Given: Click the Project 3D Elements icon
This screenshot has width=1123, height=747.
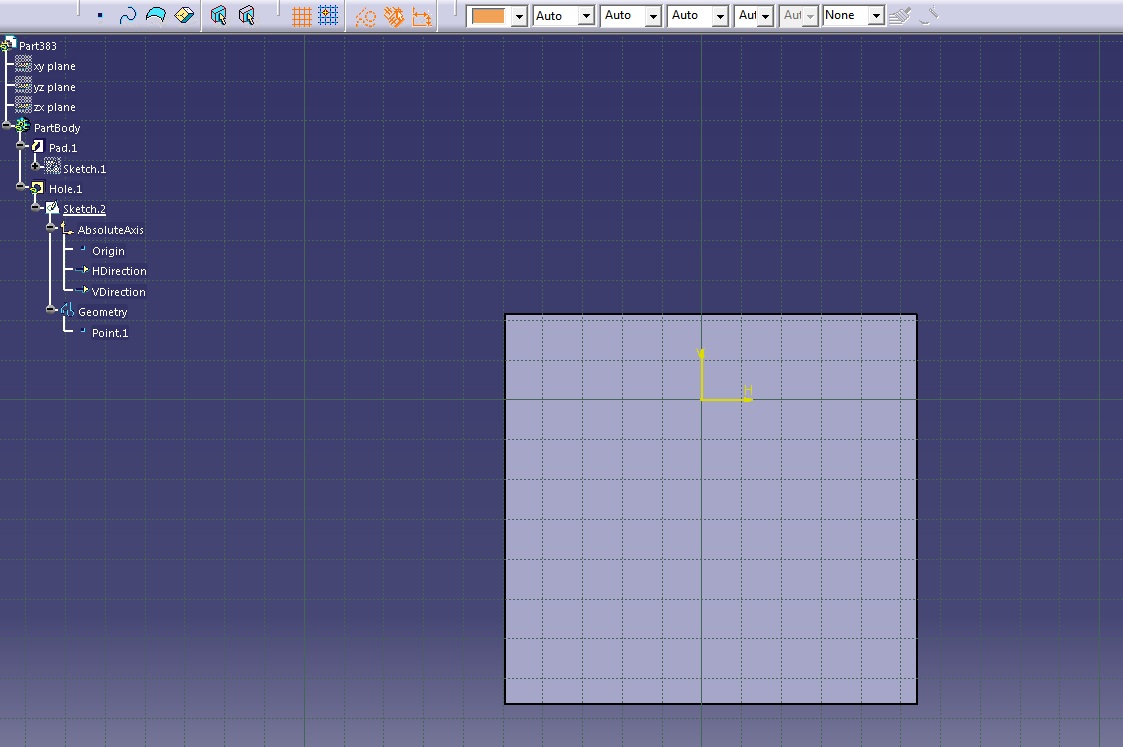Looking at the screenshot, I should (x=184, y=15).
